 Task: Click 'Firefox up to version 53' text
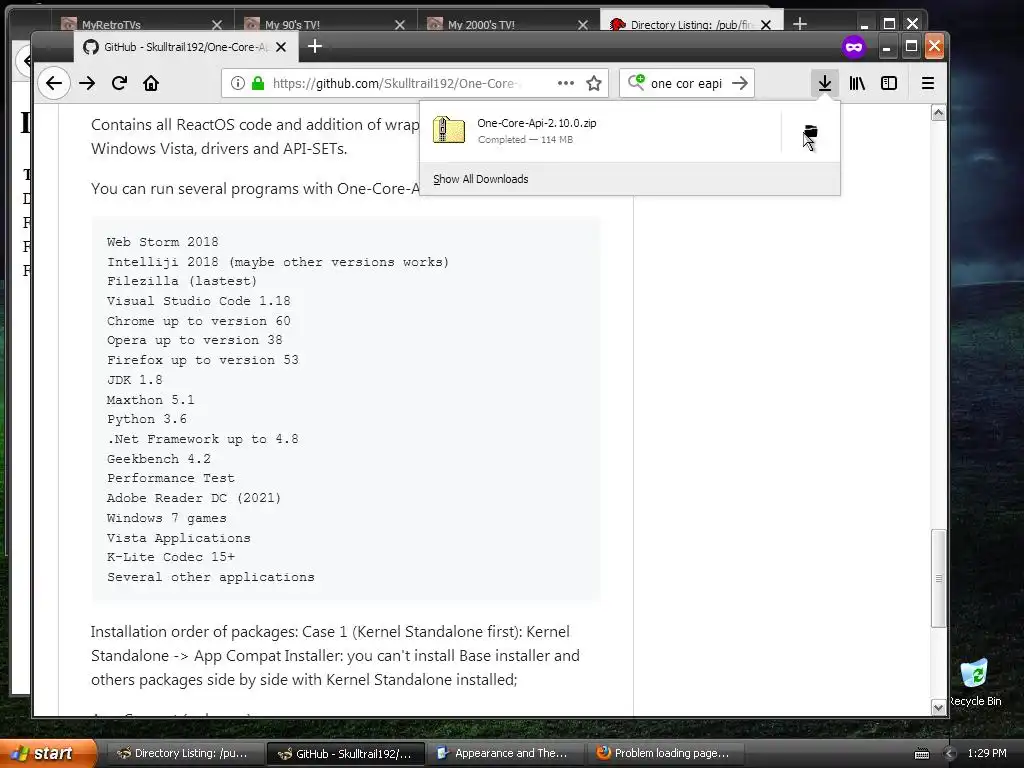coord(202,360)
